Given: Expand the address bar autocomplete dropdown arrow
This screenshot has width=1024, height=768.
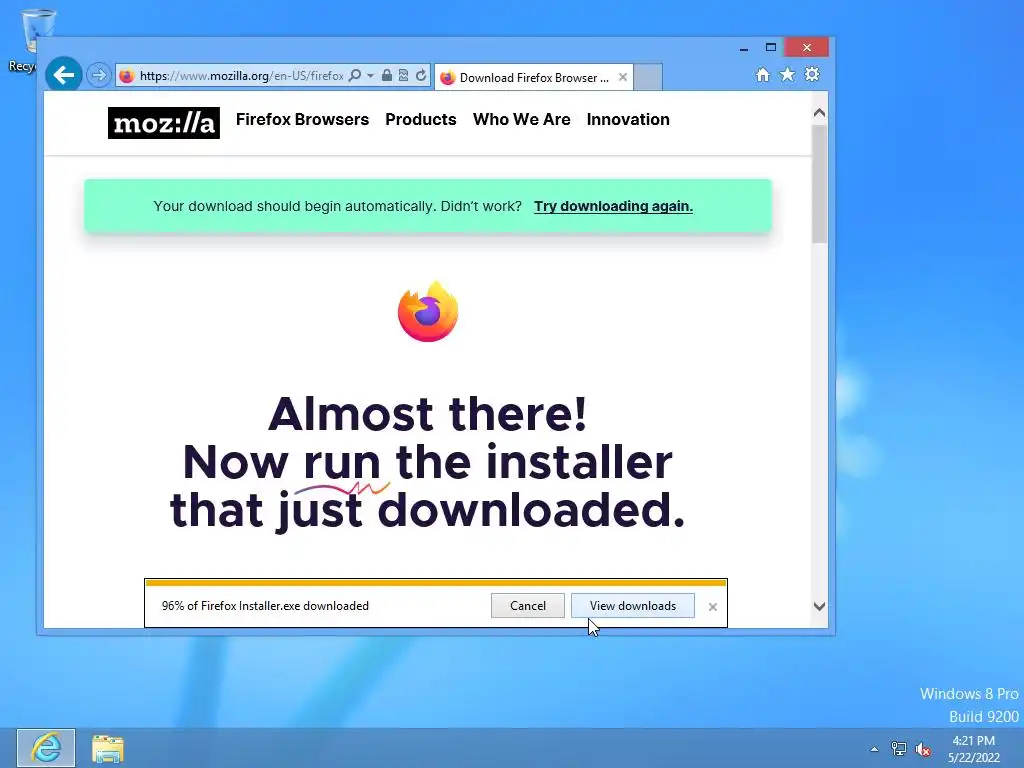Looking at the screenshot, I should pos(370,76).
